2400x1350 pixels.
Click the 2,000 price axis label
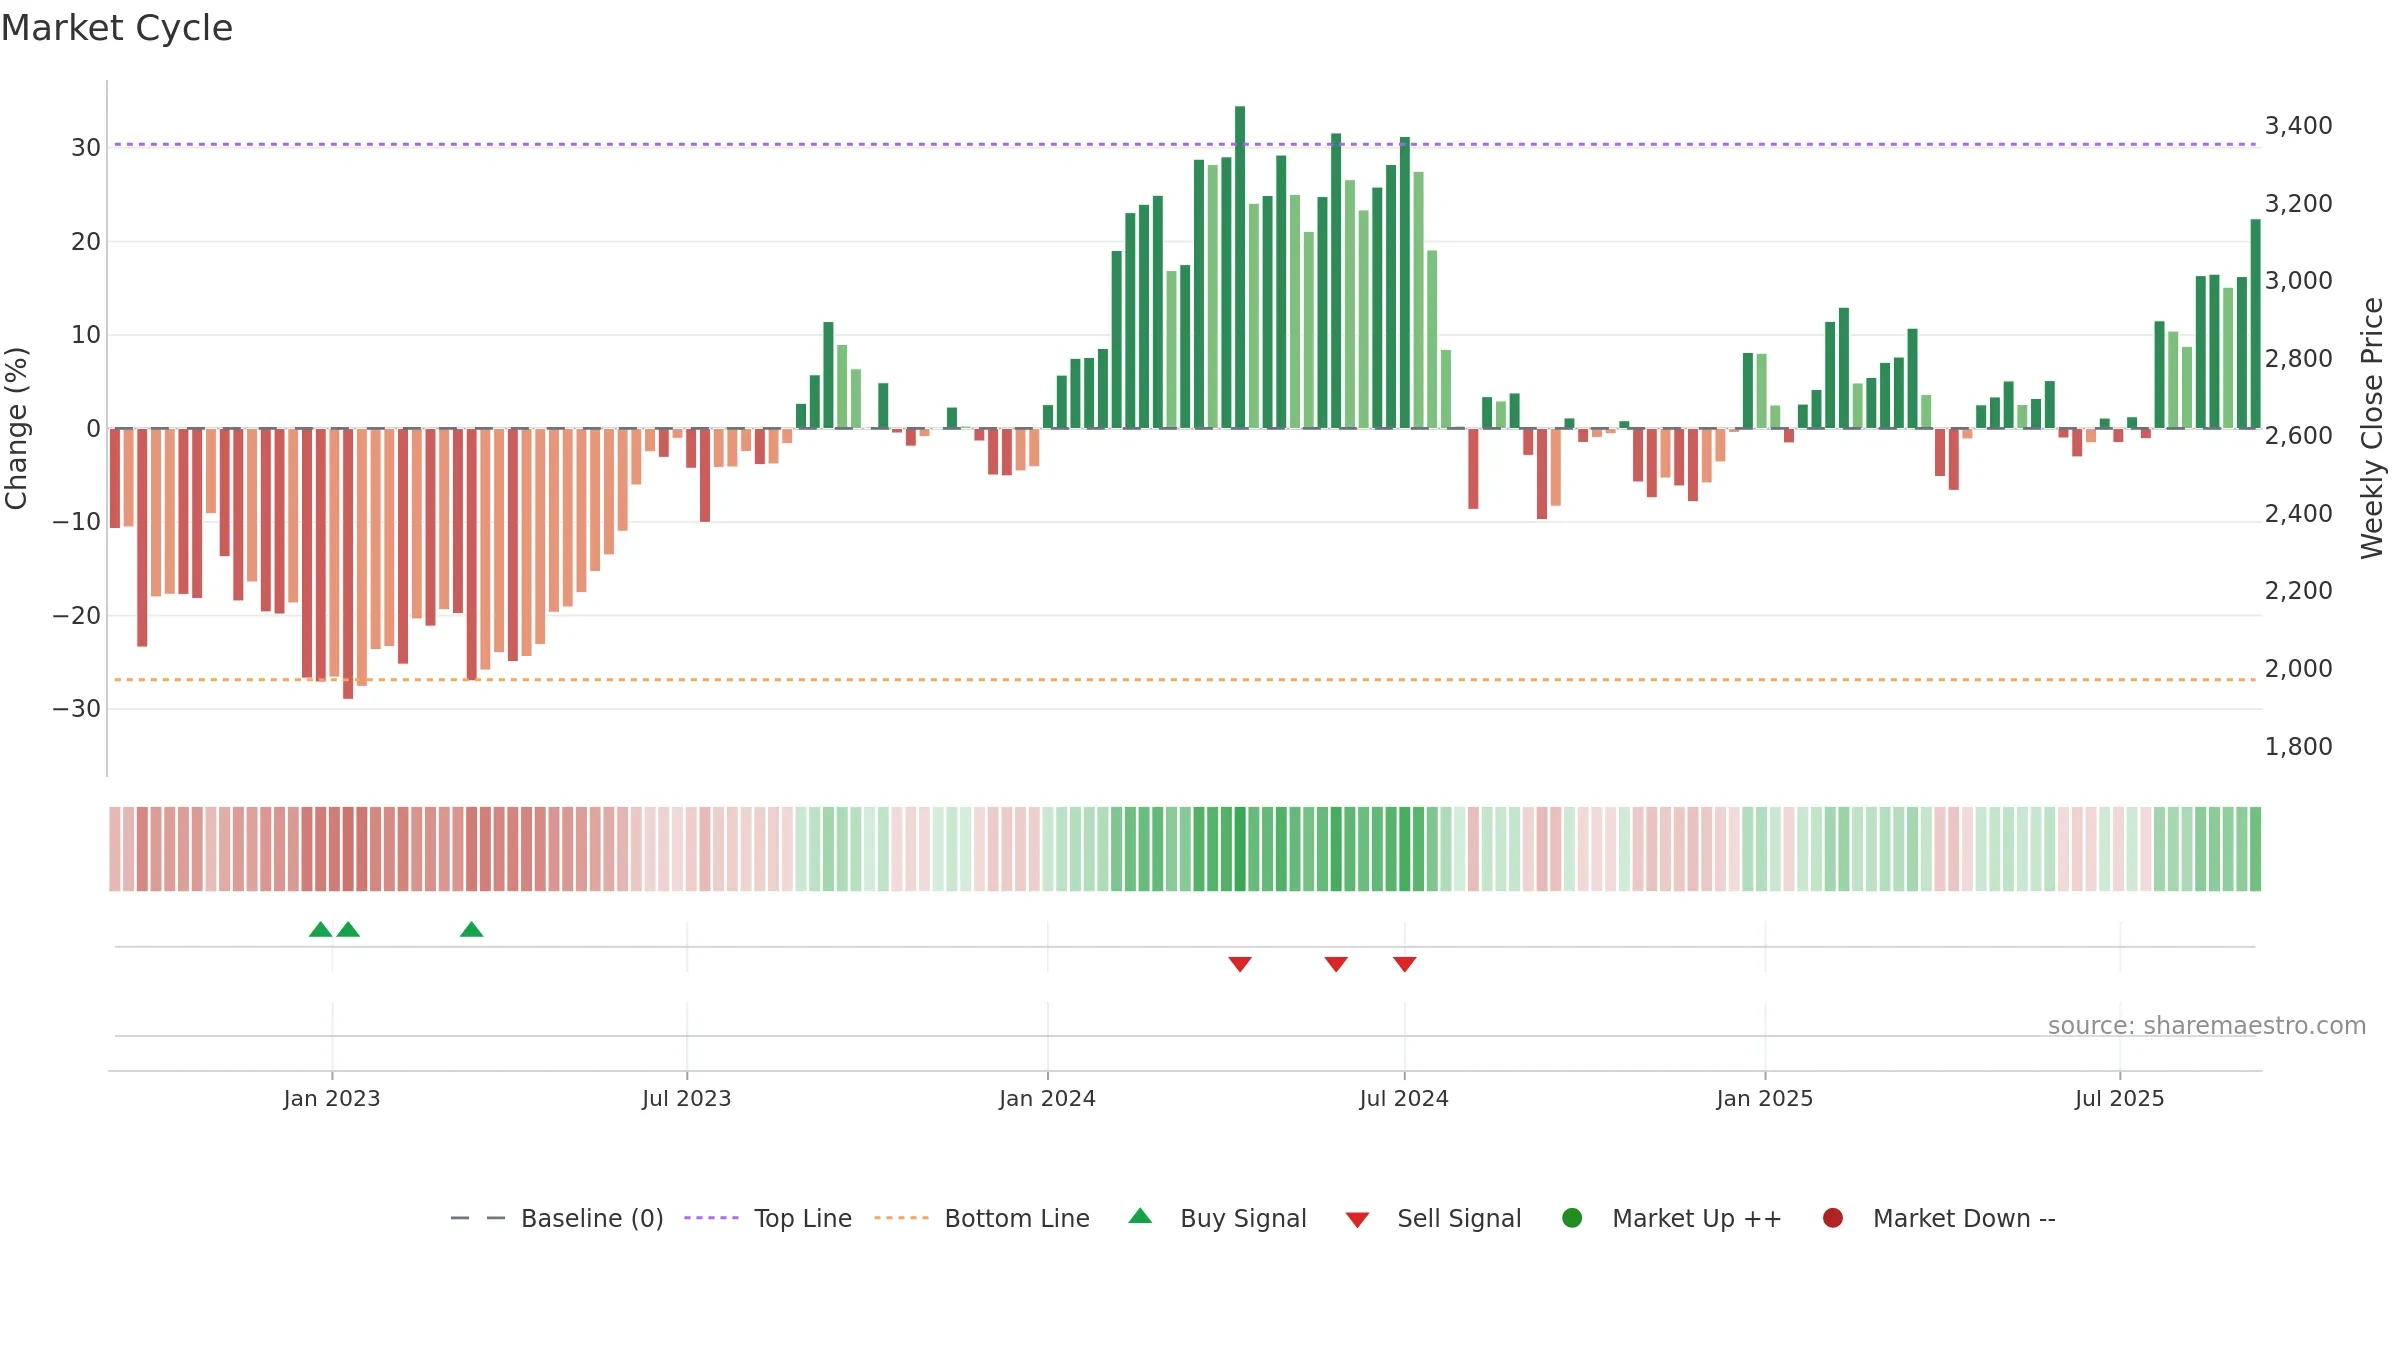pos(2298,668)
